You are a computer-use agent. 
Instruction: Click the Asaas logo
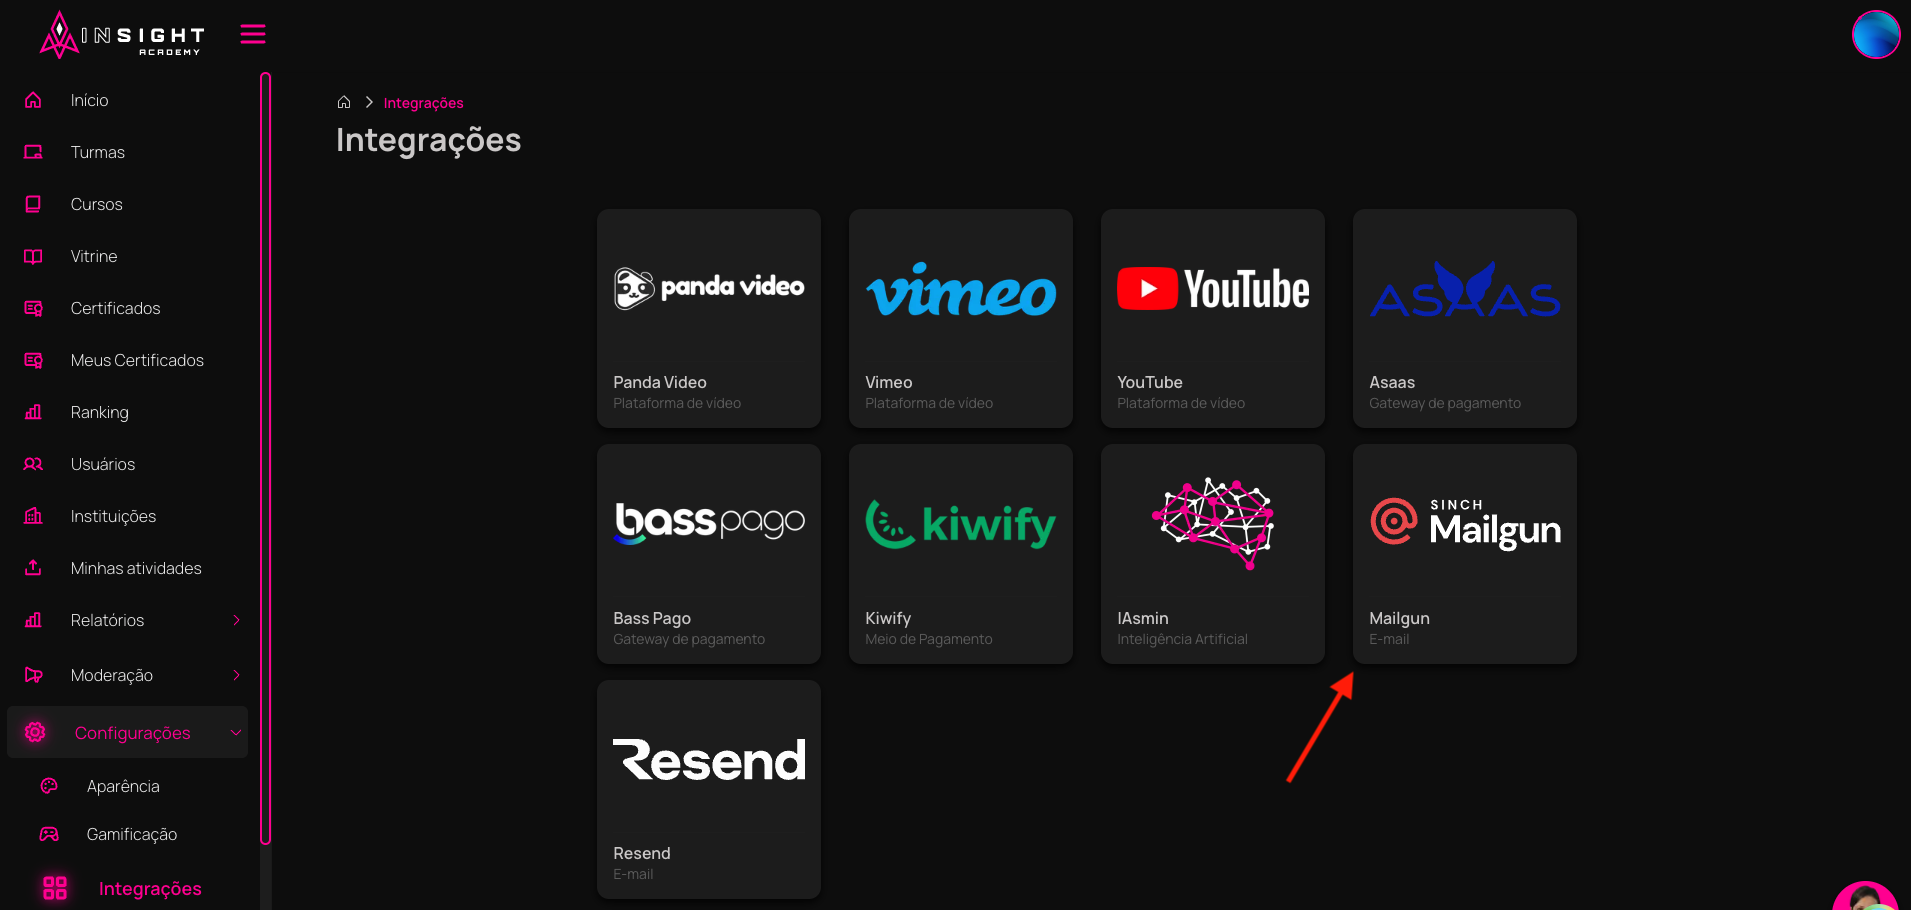click(x=1465, y=290)
